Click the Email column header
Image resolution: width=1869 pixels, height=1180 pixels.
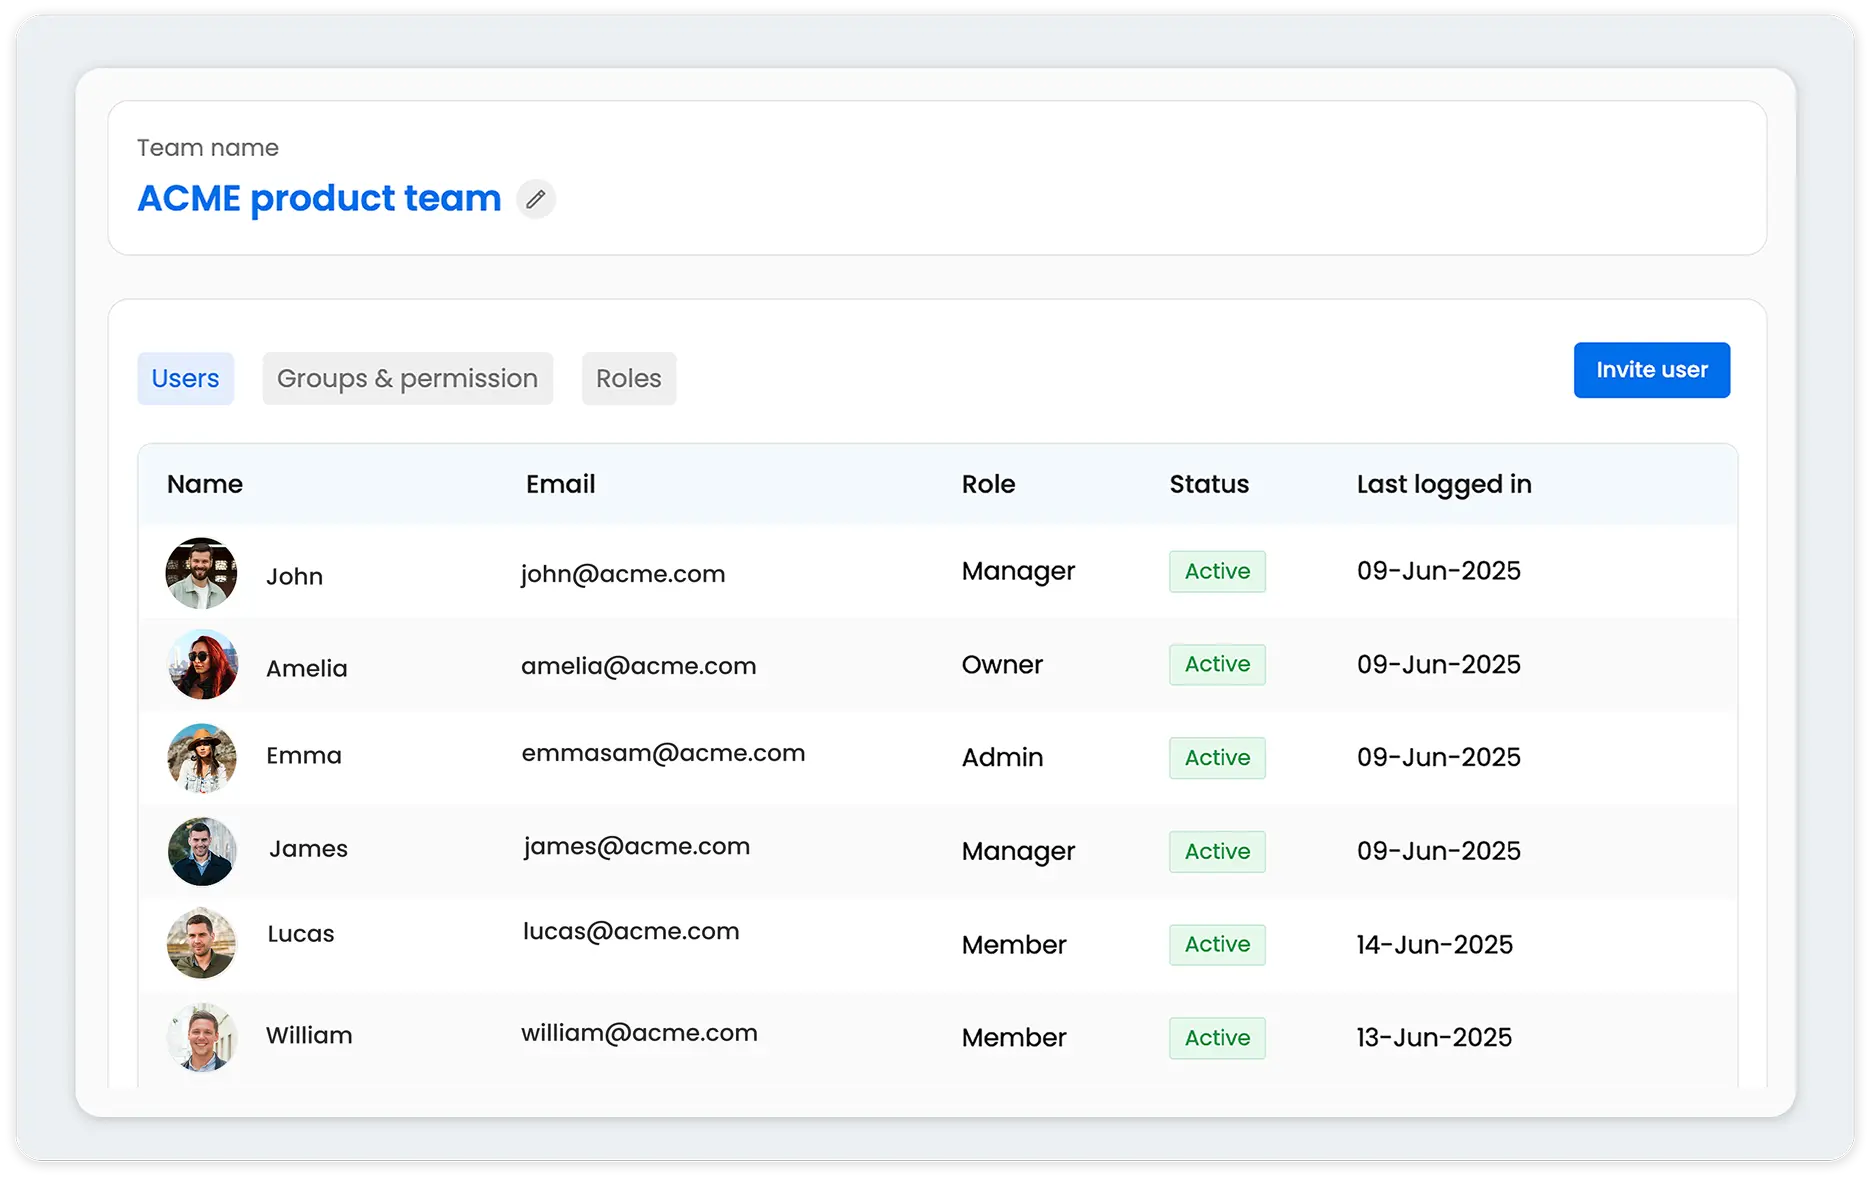click(560, 484)
